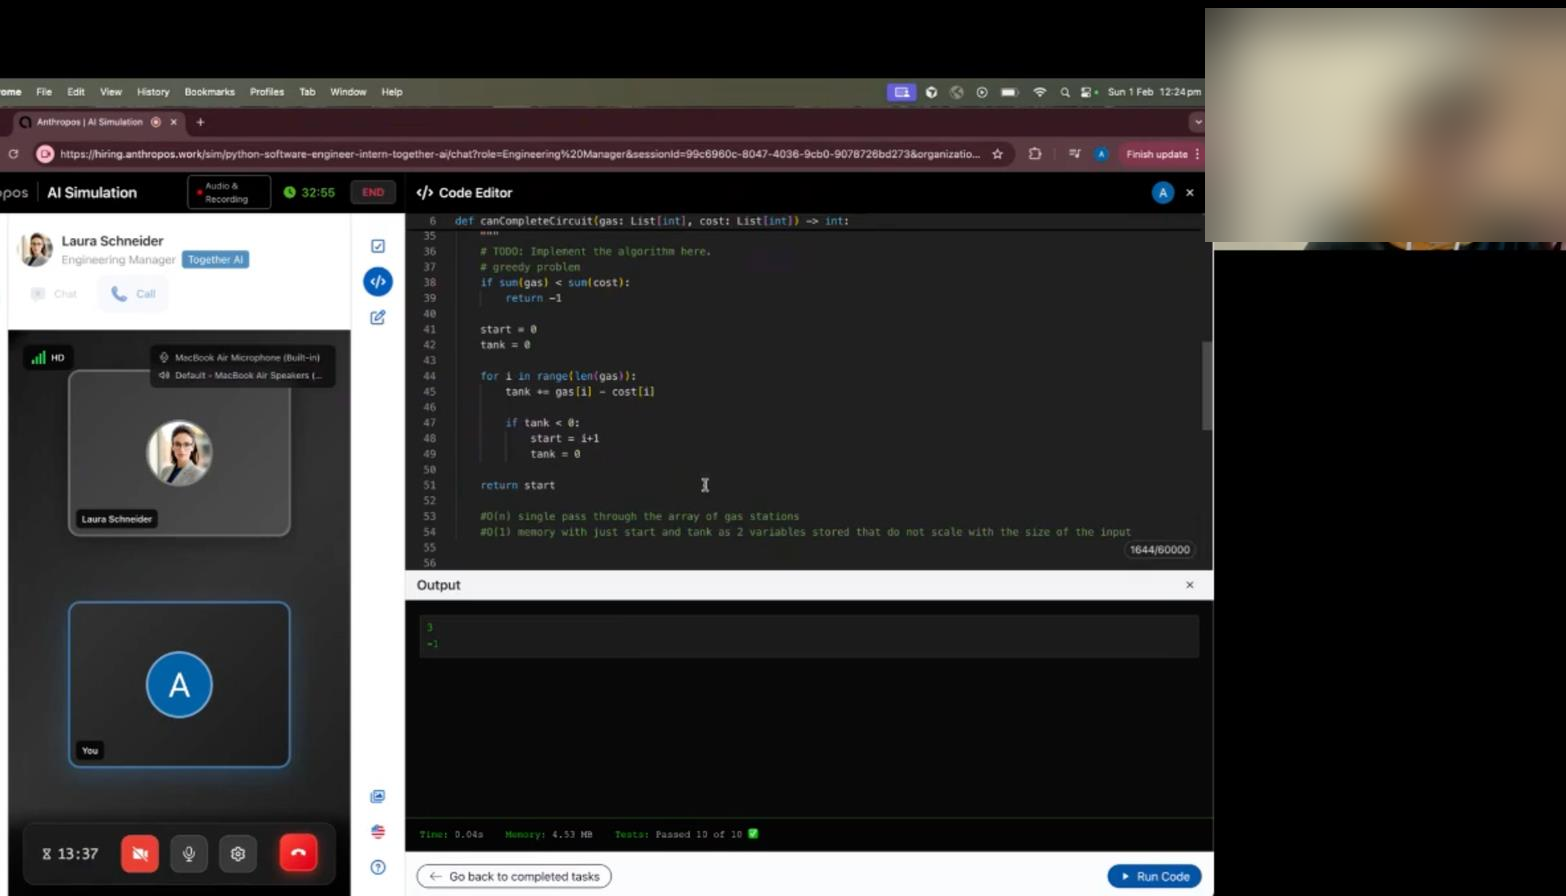Click the play circle menu bar icon

point(982,92)
